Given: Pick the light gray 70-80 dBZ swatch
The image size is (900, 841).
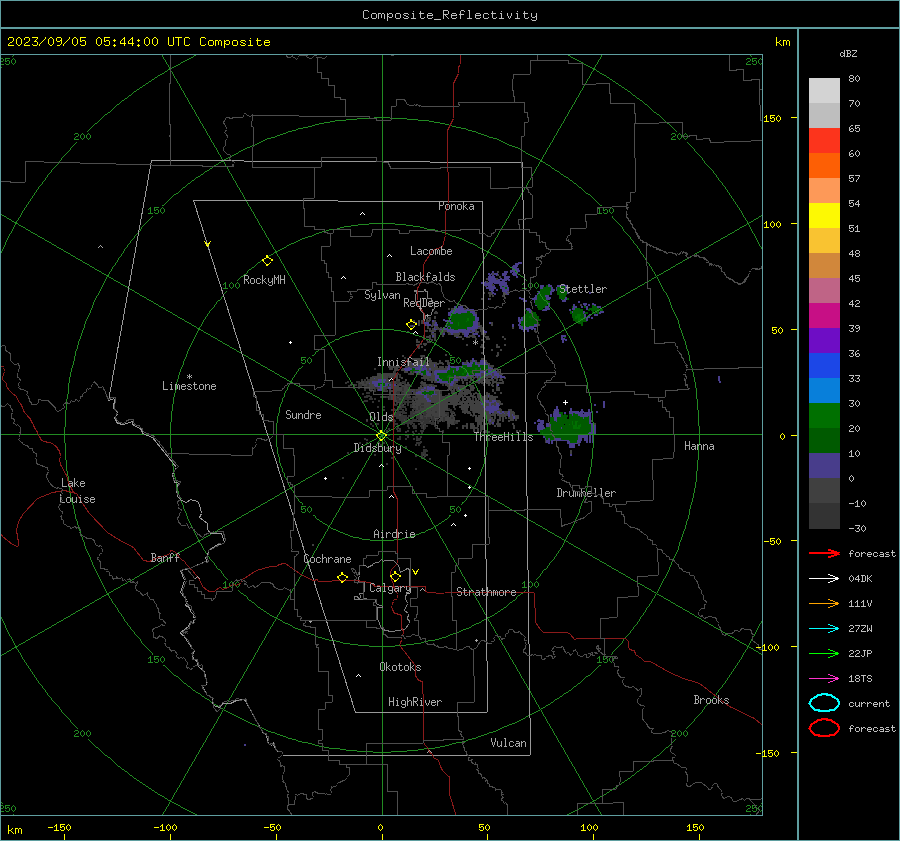Looking at the screenshot, I should [x=824, y=91].
